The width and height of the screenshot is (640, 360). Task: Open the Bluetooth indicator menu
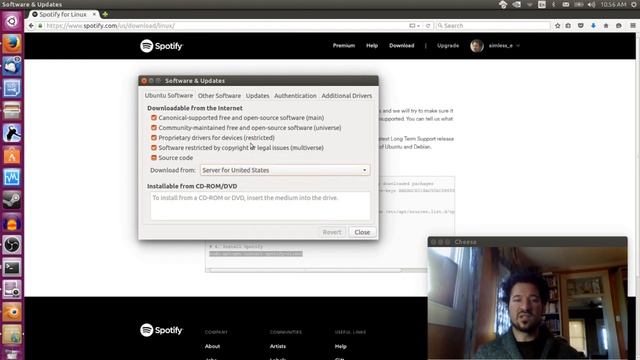[553, 4]
